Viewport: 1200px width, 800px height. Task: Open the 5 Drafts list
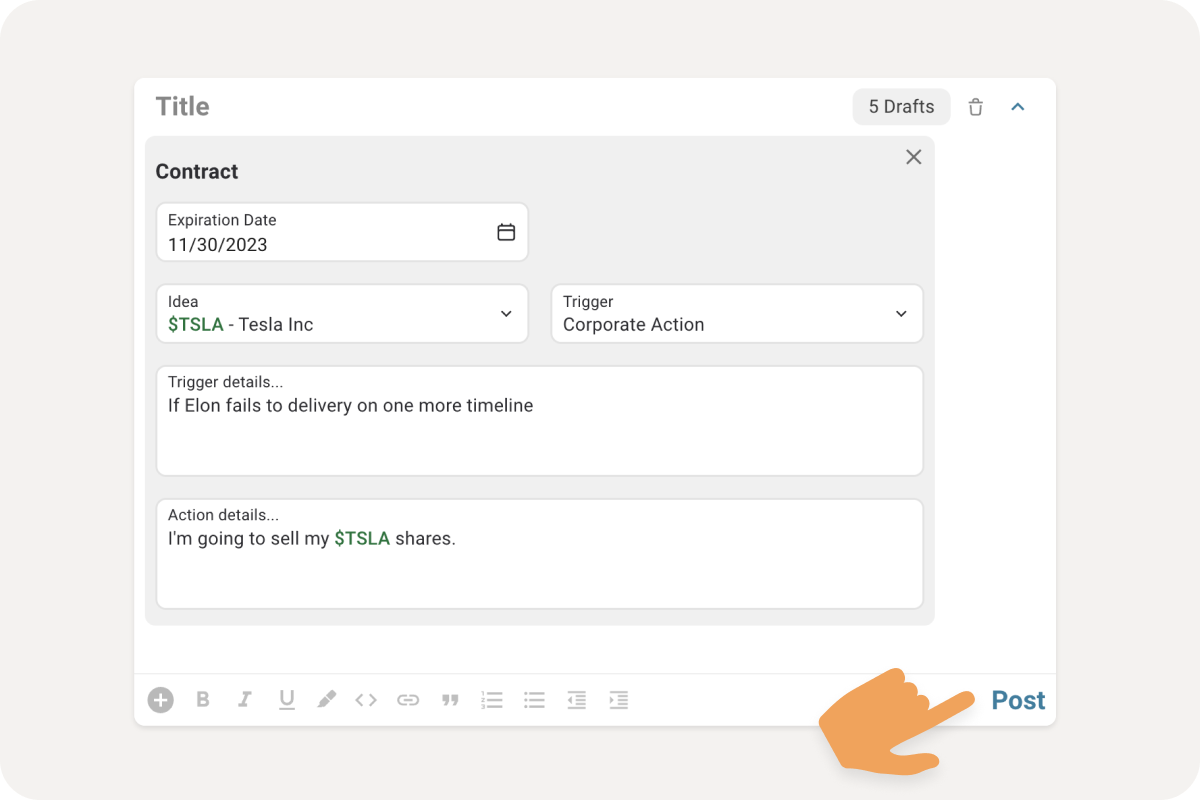pyautogui.click(x=902, y=107)
